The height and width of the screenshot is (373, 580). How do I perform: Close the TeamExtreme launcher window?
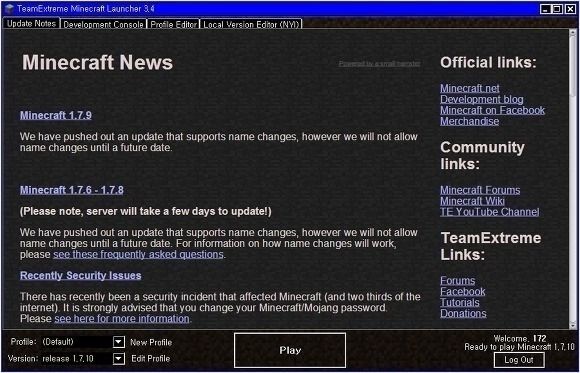570,9
